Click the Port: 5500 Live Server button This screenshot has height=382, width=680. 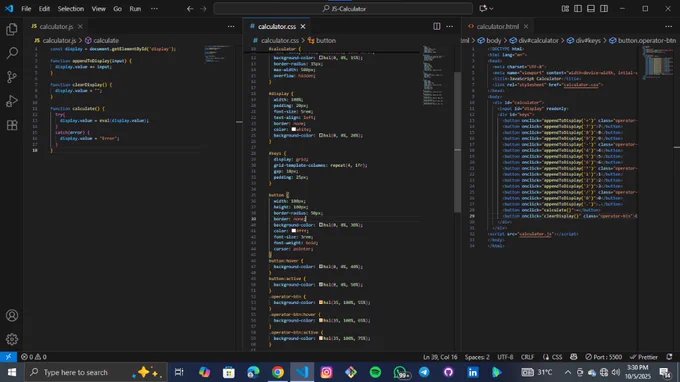coord(603,357)
